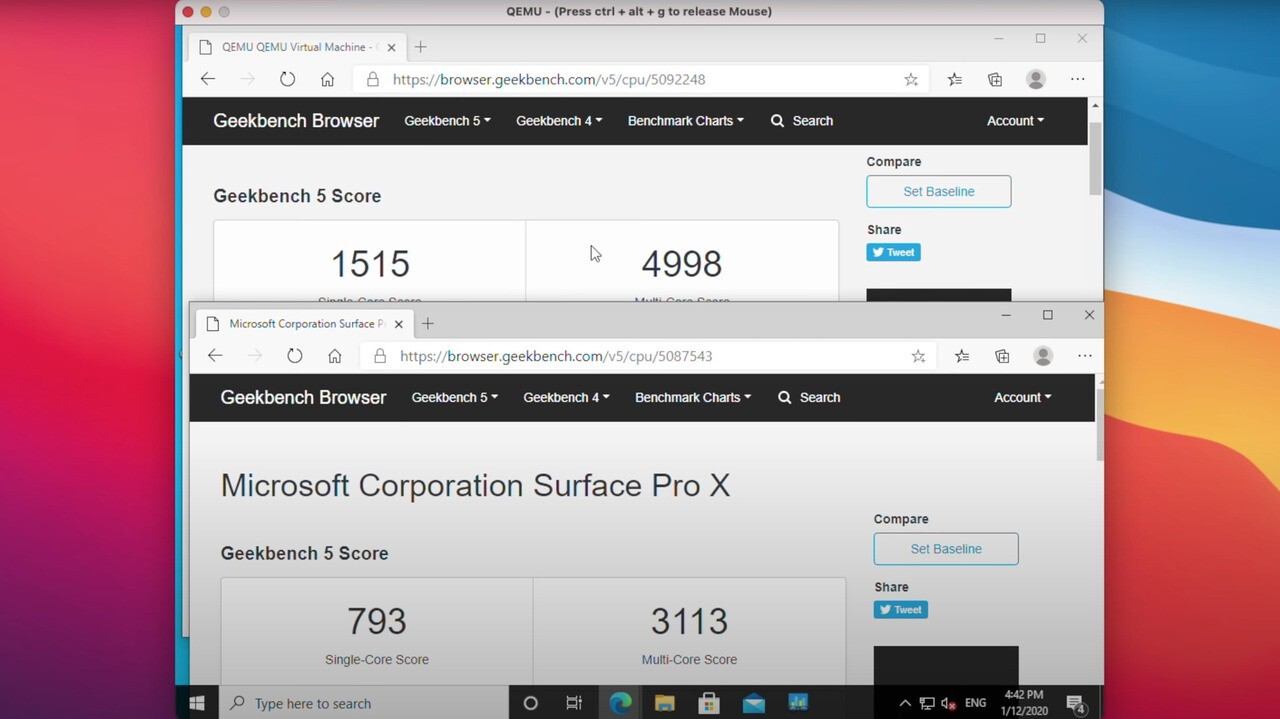The height and width of the screenshot is (719, 1280).
Task: Click profile avatar in upper browser toolbar
Action: 1035,80
